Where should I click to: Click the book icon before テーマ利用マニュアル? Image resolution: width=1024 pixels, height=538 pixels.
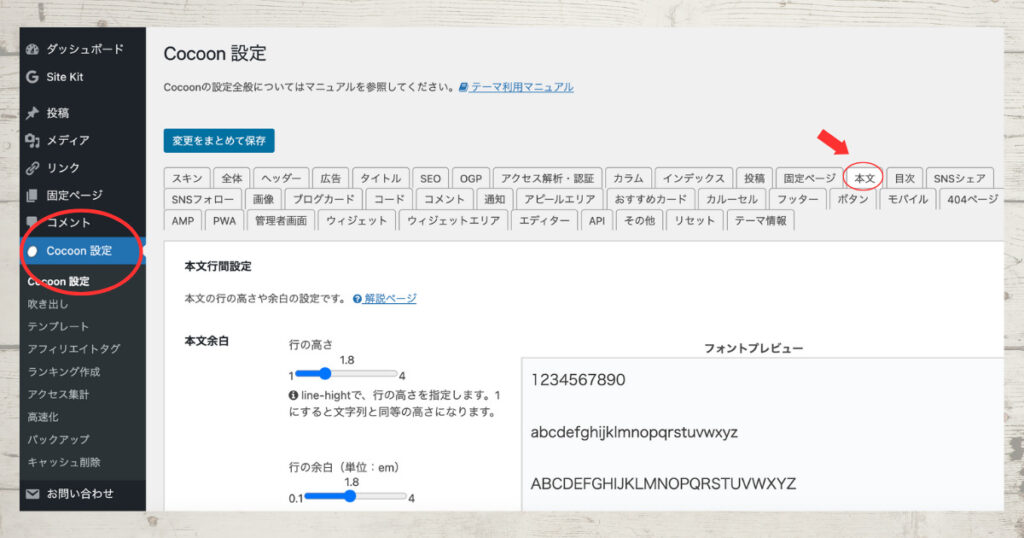coord(463,87)
